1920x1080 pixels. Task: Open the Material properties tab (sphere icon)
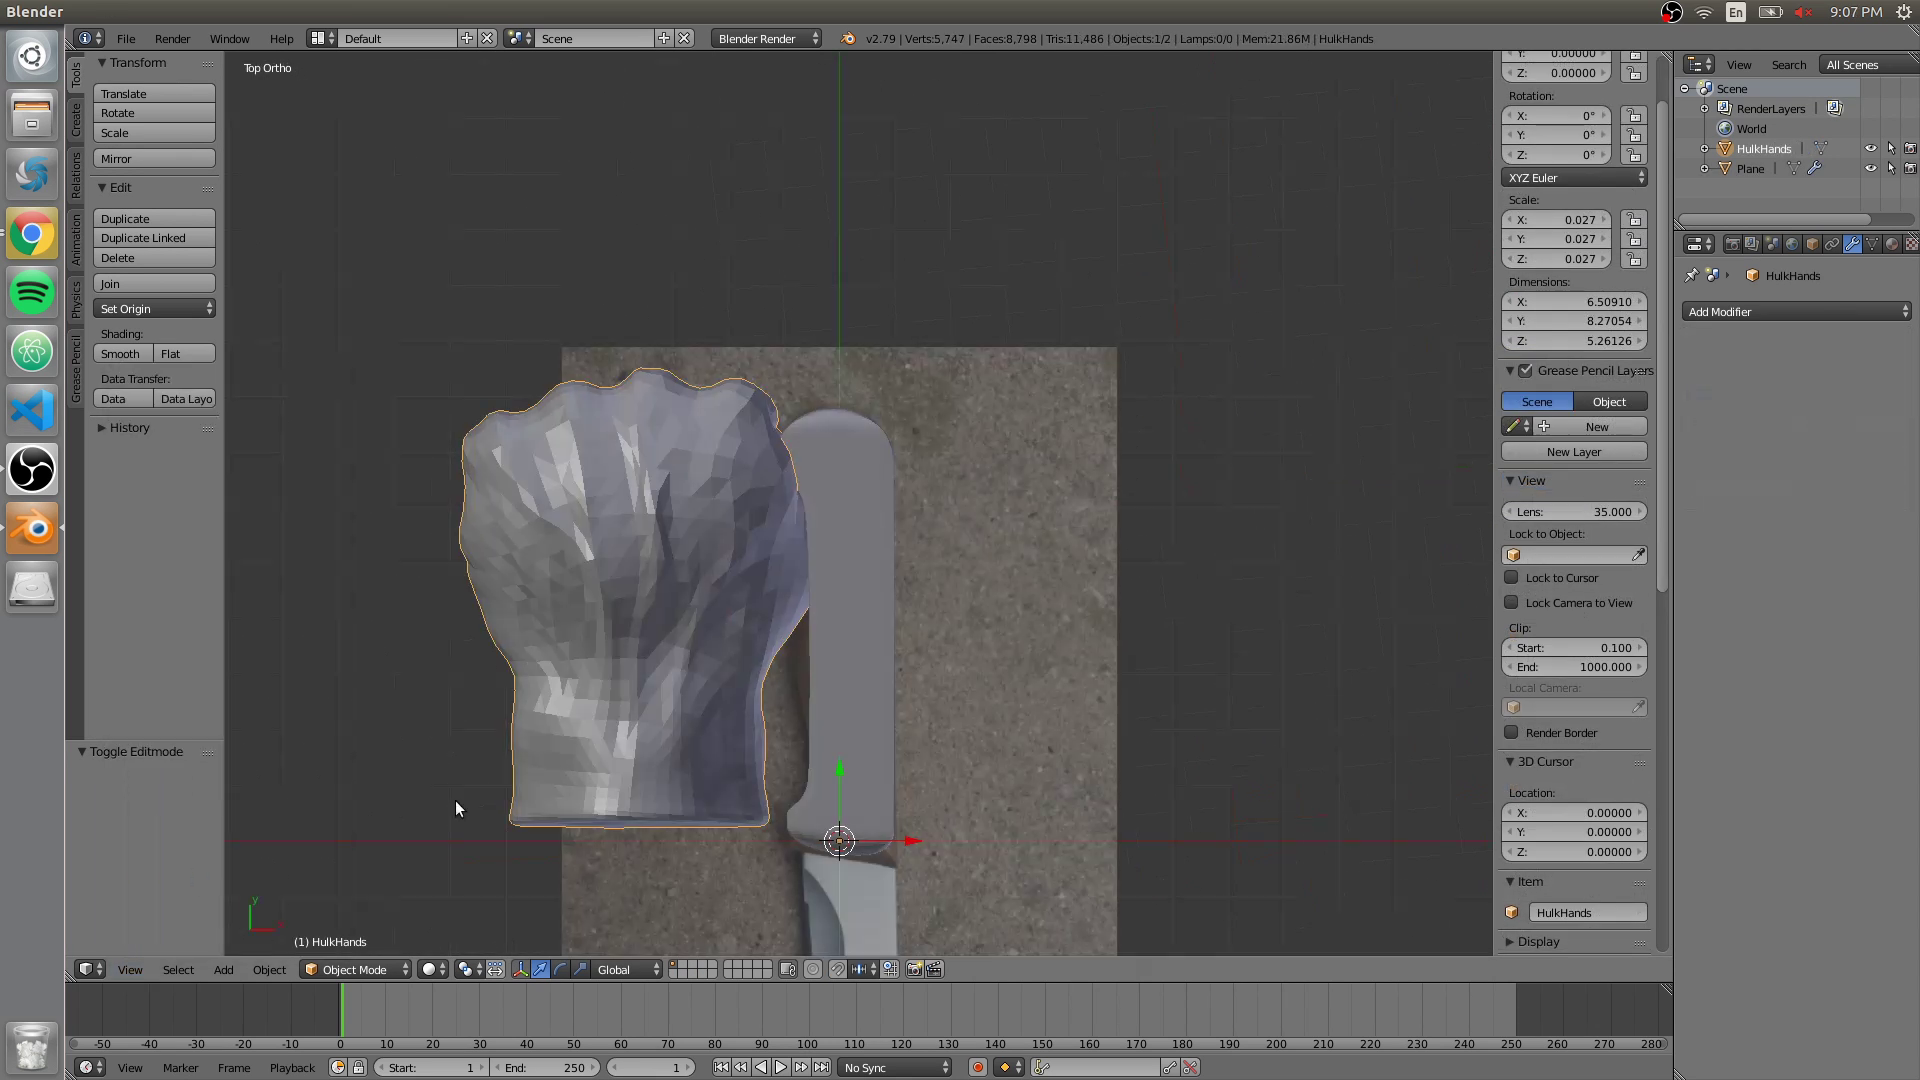1892,244
